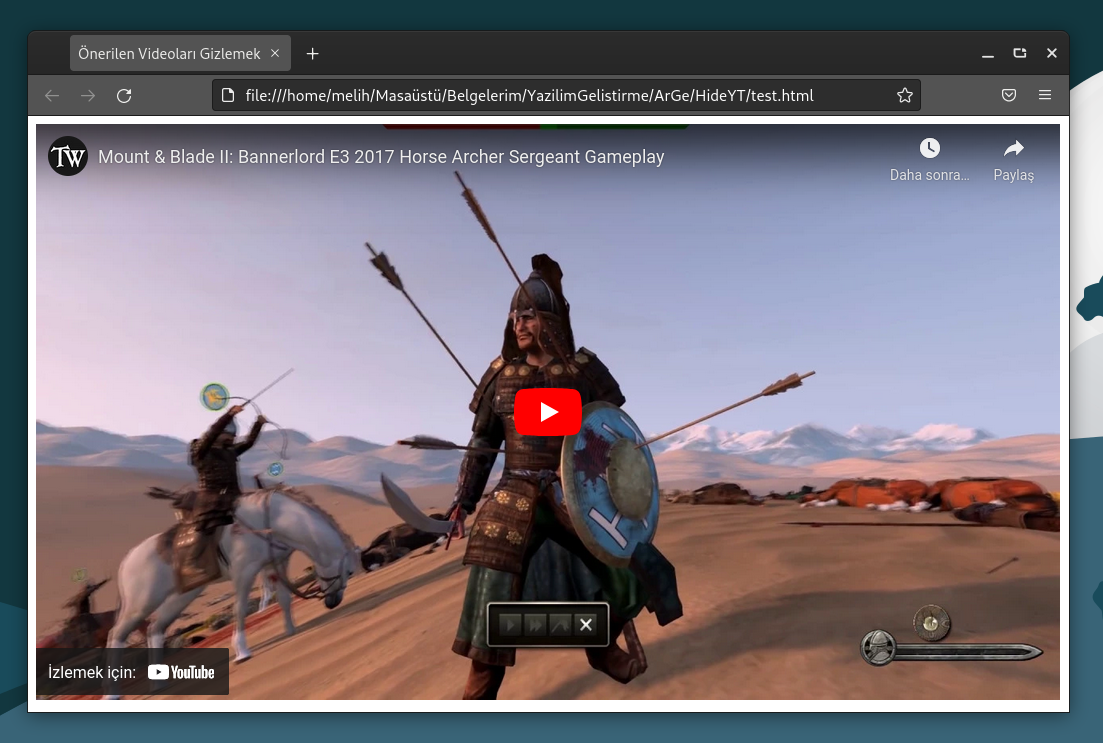Screen dimensions: 1103x743
Task: Select the Önerilen Videoları Gizlemek tab
Action: coord(169,53)
